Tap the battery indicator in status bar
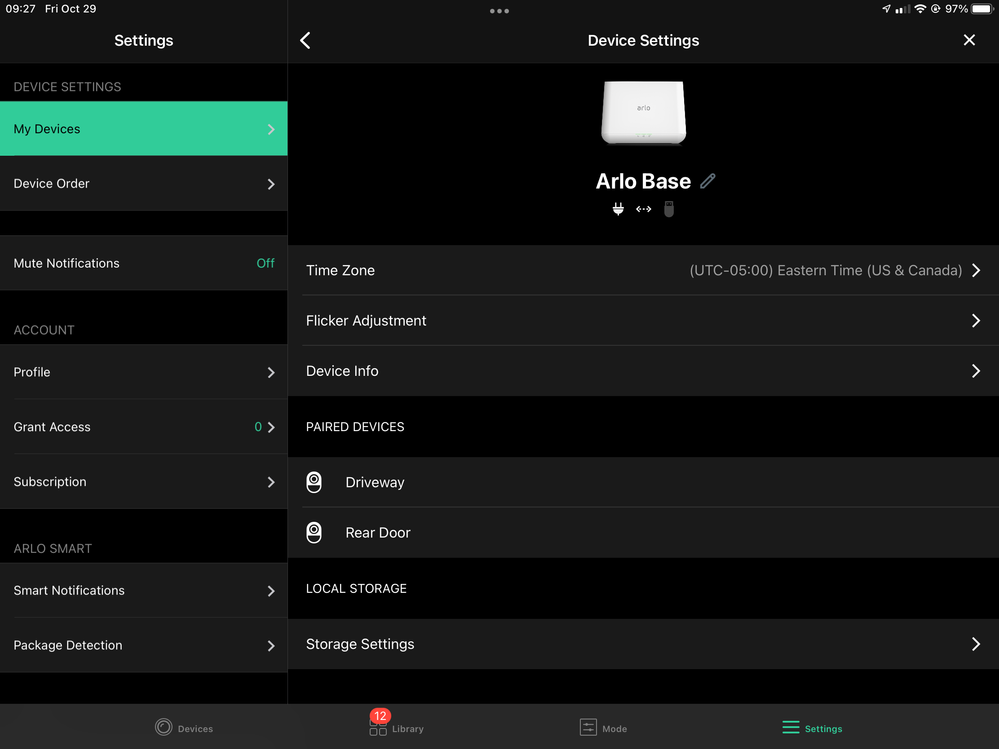This screenshot has height=749, width=999. (x=982, y=9)
